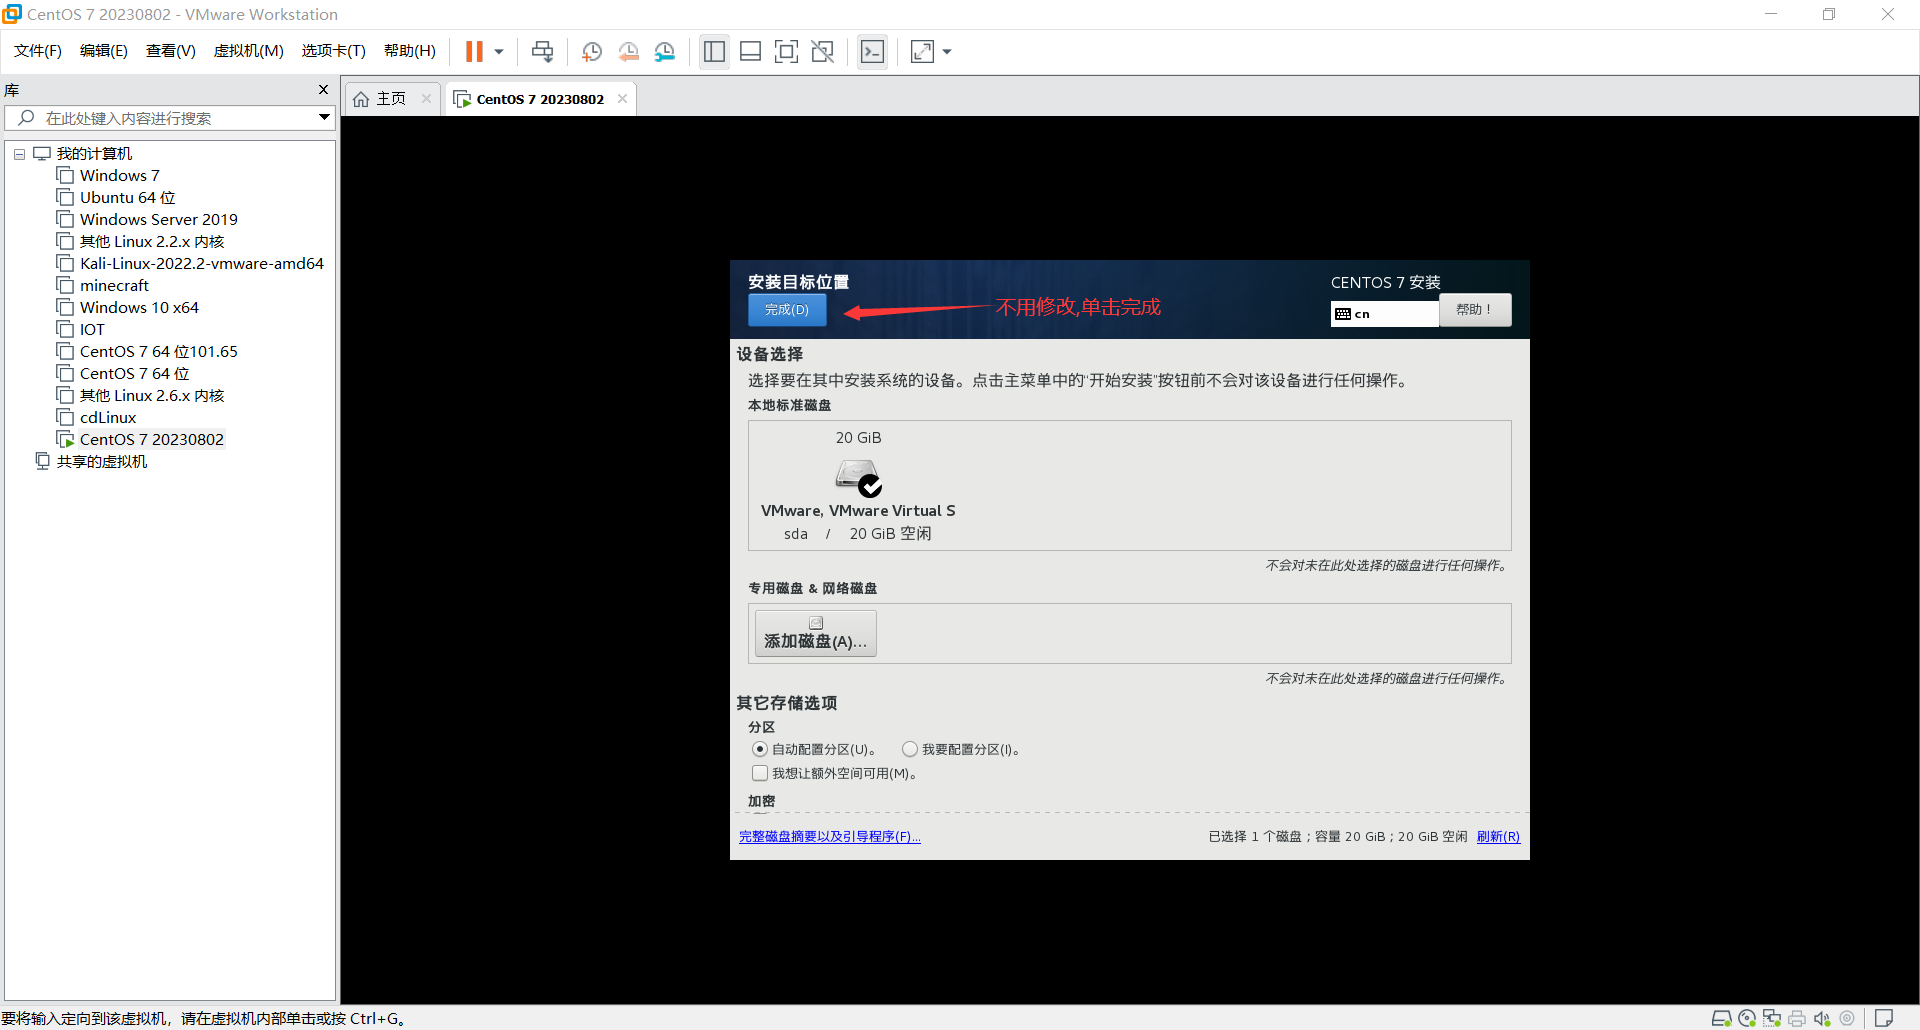The height and width of the screenshot is (1030, 1920).
Task: Click the network adapter status icon
Action: [x=1772, y=1018]
